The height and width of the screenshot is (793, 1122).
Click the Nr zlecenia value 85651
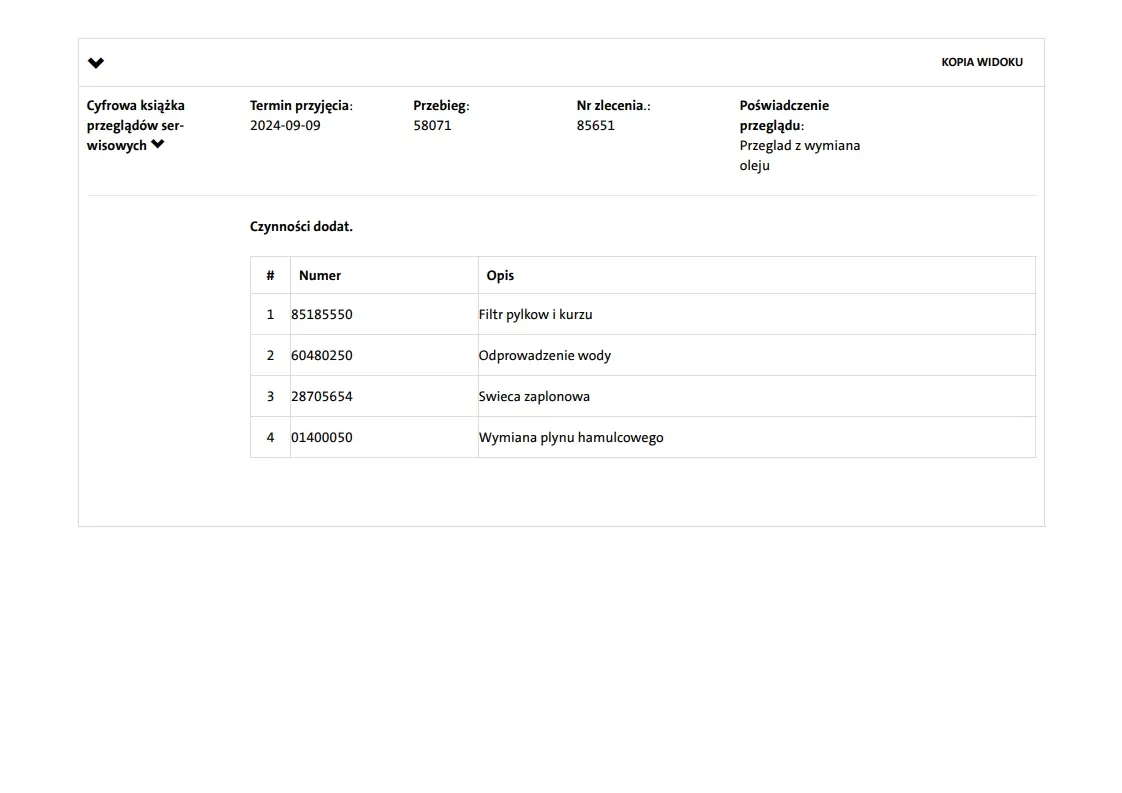tap(595, 126)
